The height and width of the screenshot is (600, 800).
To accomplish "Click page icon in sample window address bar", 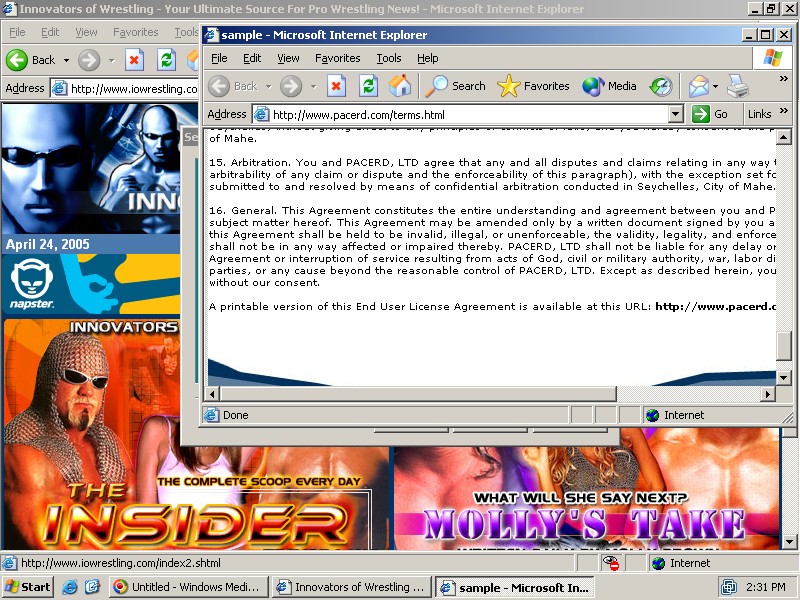I will [261, 114].
